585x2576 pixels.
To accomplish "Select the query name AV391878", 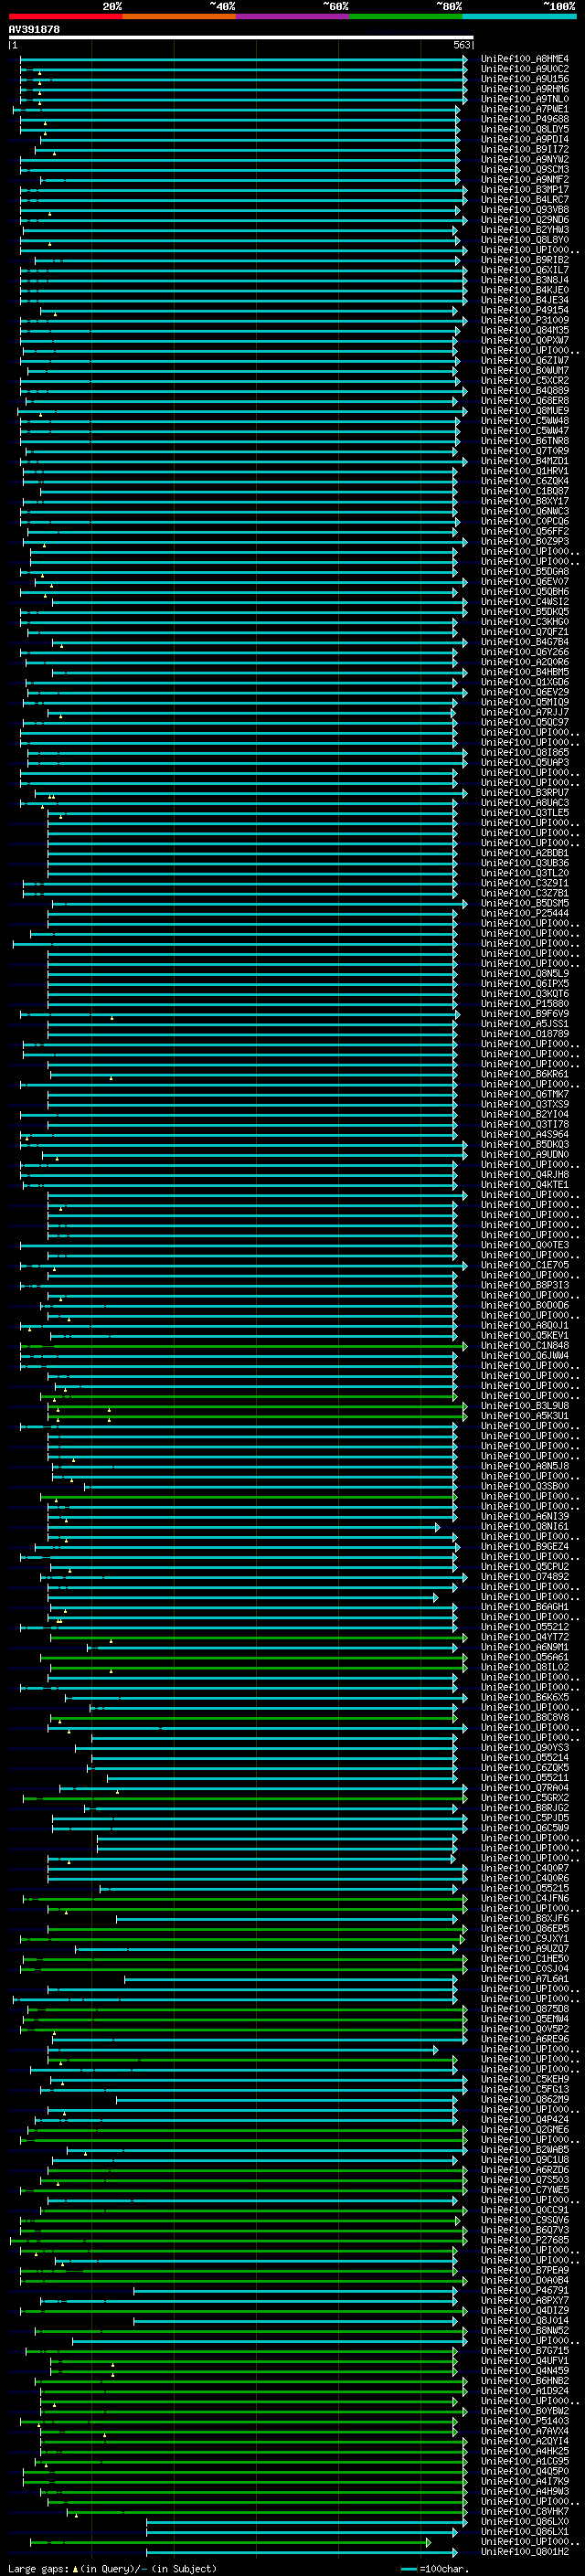I will 34,29.
